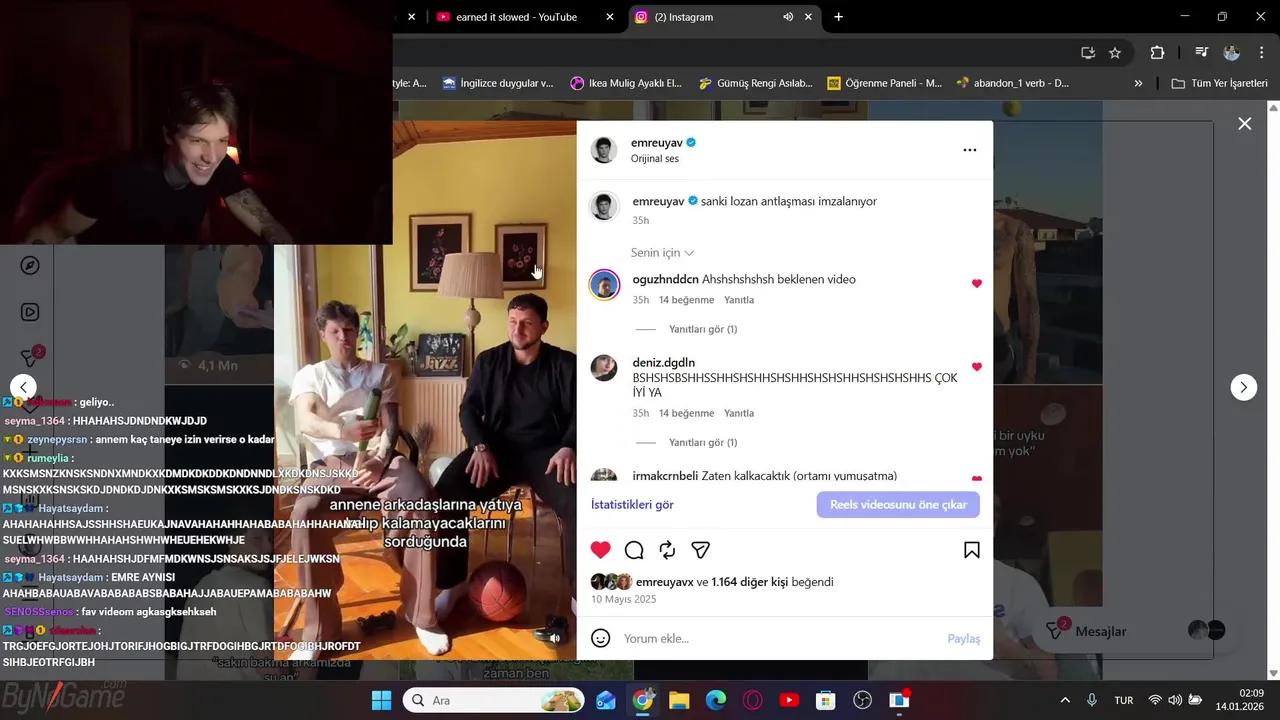Viewport: 1280px width, 720px height.
Task: Like the reel with the red heart
Action: 600,550
